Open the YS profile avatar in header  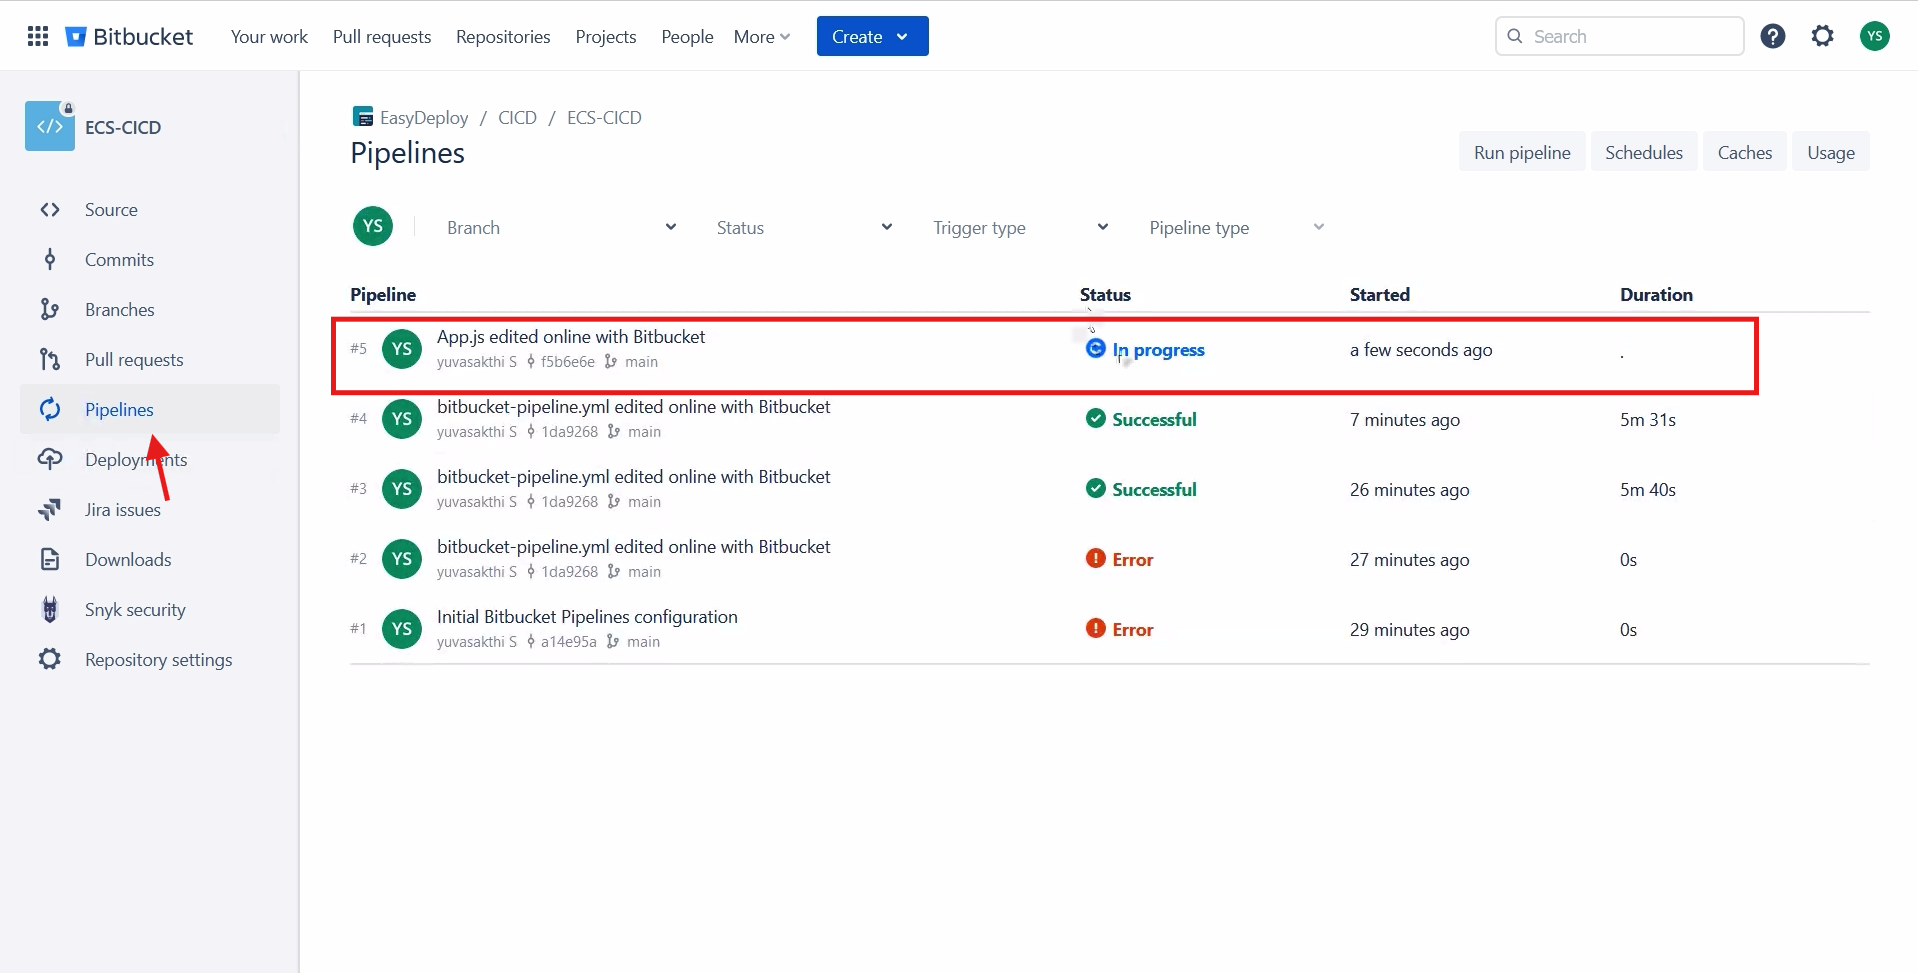tap(1875, 37)
